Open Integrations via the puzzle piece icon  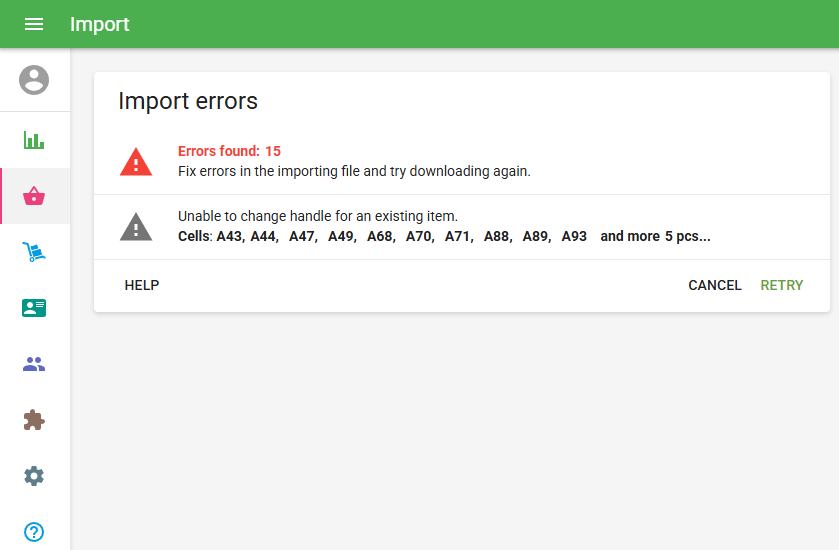(34, 420)
